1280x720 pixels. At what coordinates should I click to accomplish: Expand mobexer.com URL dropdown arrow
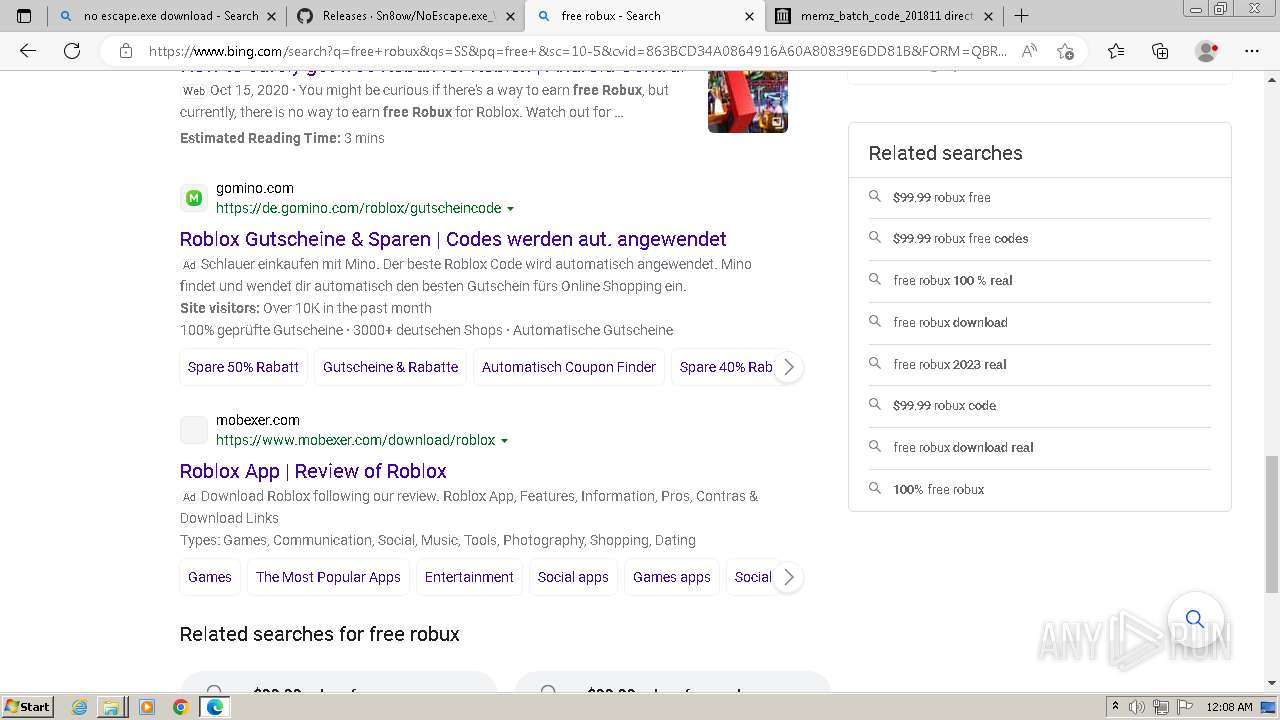coord(504,441)
